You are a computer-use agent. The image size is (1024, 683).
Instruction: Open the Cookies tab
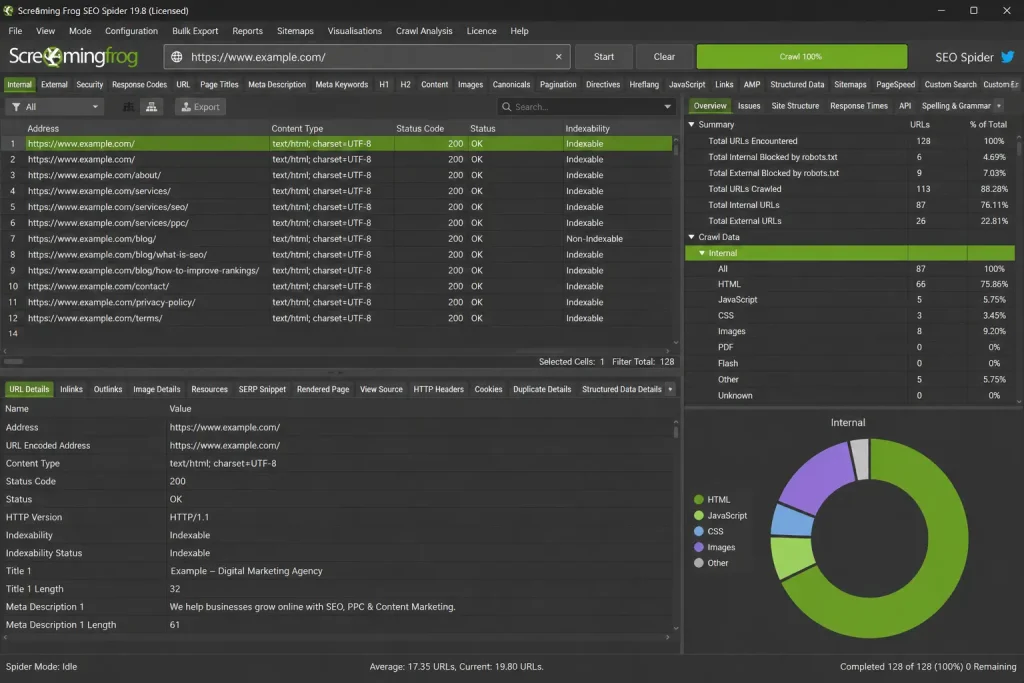pyautogui.click(x=488, y=389)
